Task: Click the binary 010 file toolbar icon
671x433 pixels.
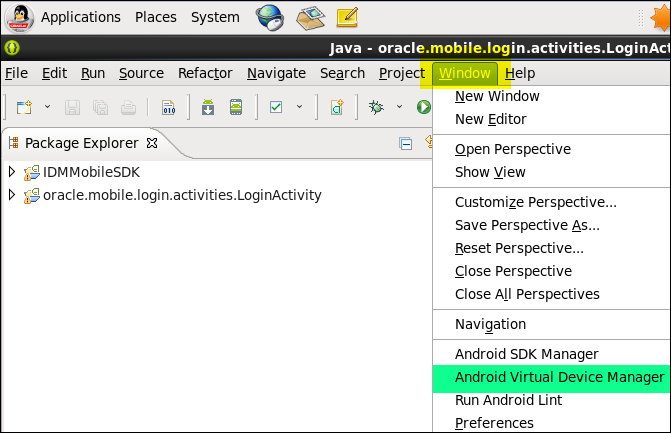Action: (x=169, y=107)
